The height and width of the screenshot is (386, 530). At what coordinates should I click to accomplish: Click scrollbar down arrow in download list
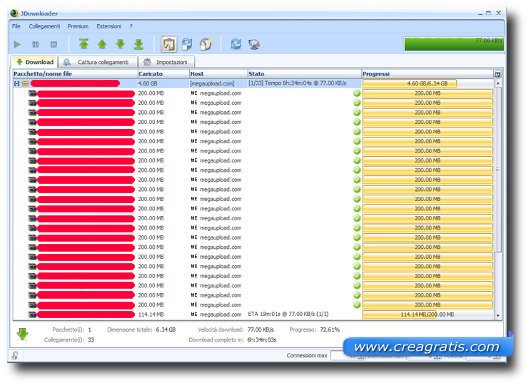tap(498, 315)
